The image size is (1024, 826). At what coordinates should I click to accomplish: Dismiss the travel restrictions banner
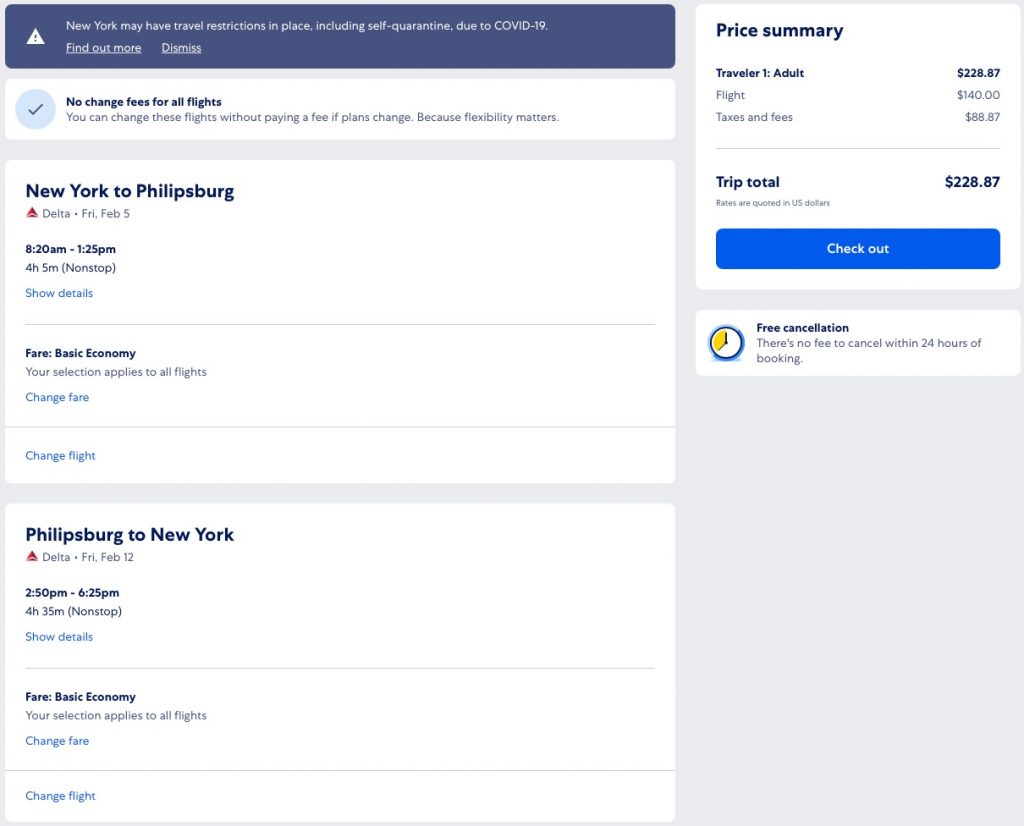(x=181, y=48)
